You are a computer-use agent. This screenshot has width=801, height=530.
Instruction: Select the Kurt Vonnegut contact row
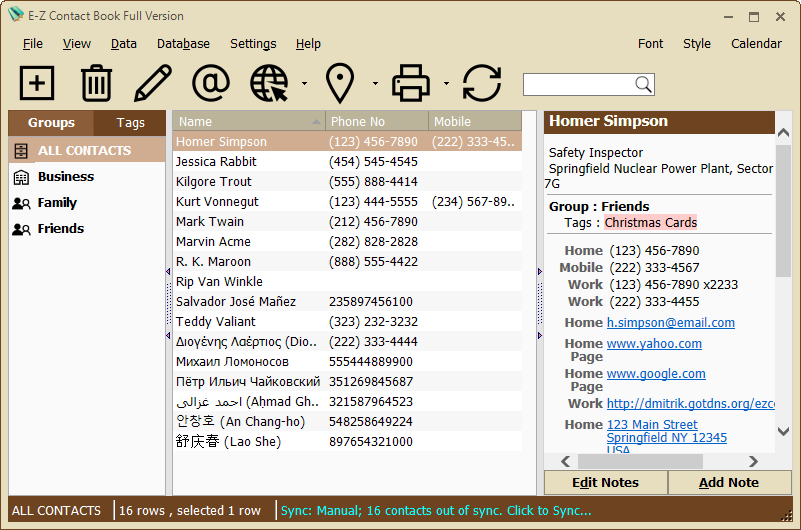347,202
